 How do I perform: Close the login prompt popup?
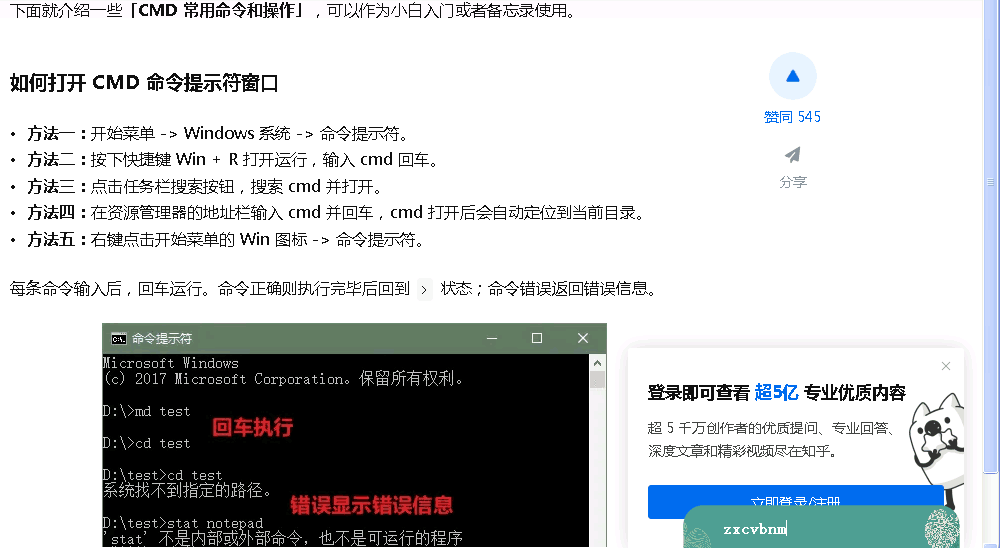pos(946,366)
